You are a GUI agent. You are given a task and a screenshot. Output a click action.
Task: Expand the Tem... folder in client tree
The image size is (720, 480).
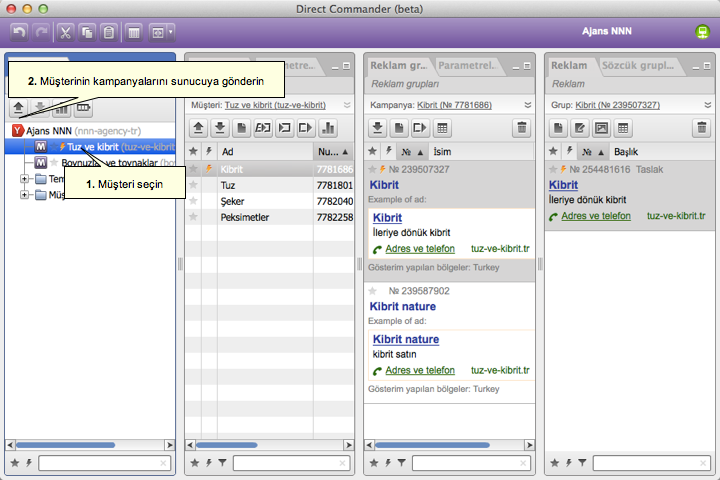[24, 179]
